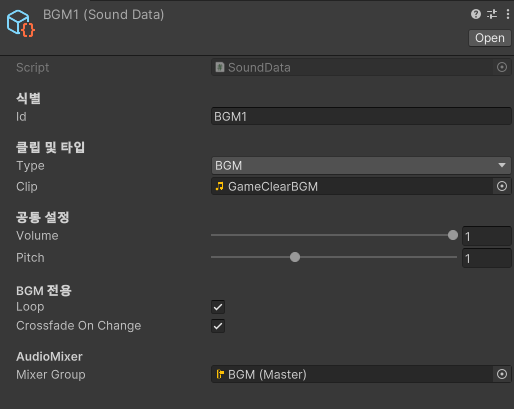
Task: Disable Crossfade On Change checkbox
Action: (218, 326)
